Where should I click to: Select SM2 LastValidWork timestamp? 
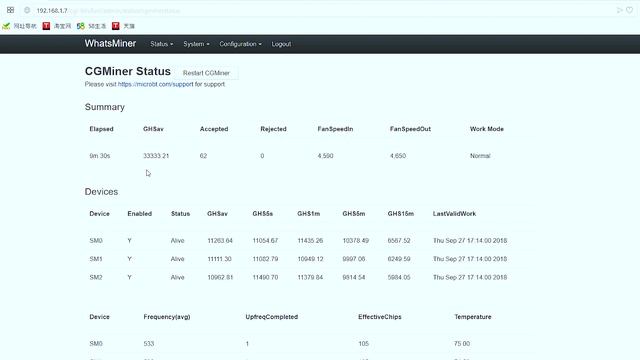click(x=470, y=278)
